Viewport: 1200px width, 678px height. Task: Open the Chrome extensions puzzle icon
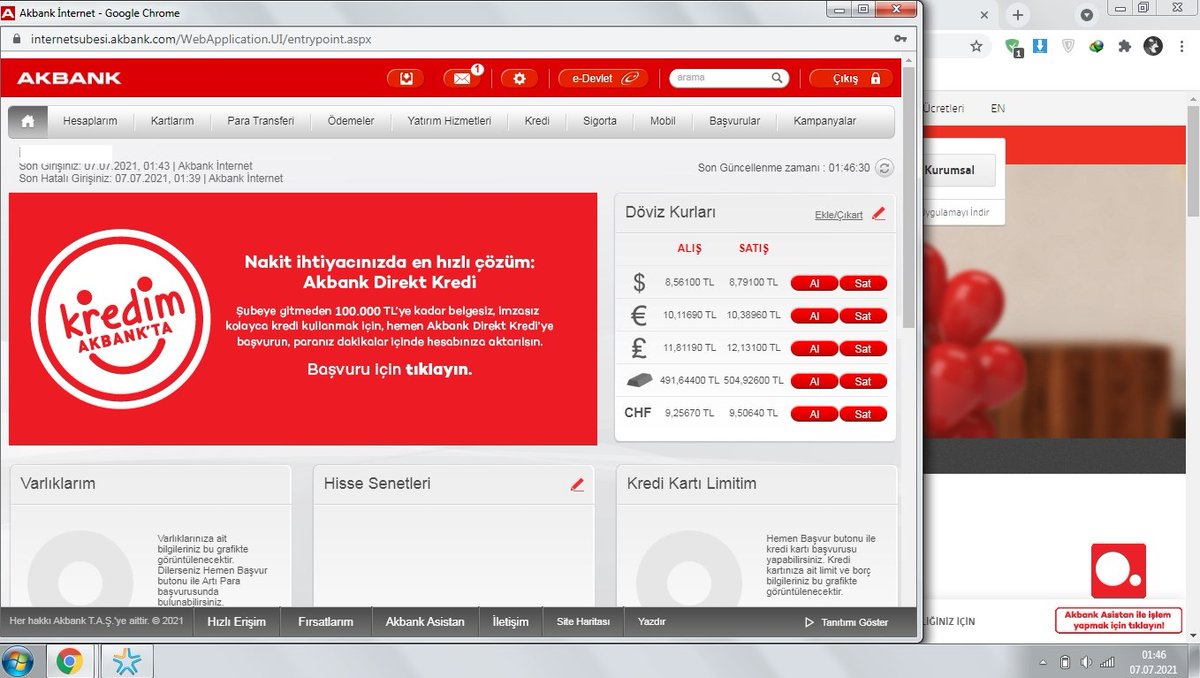click(x=1124, y=46)
